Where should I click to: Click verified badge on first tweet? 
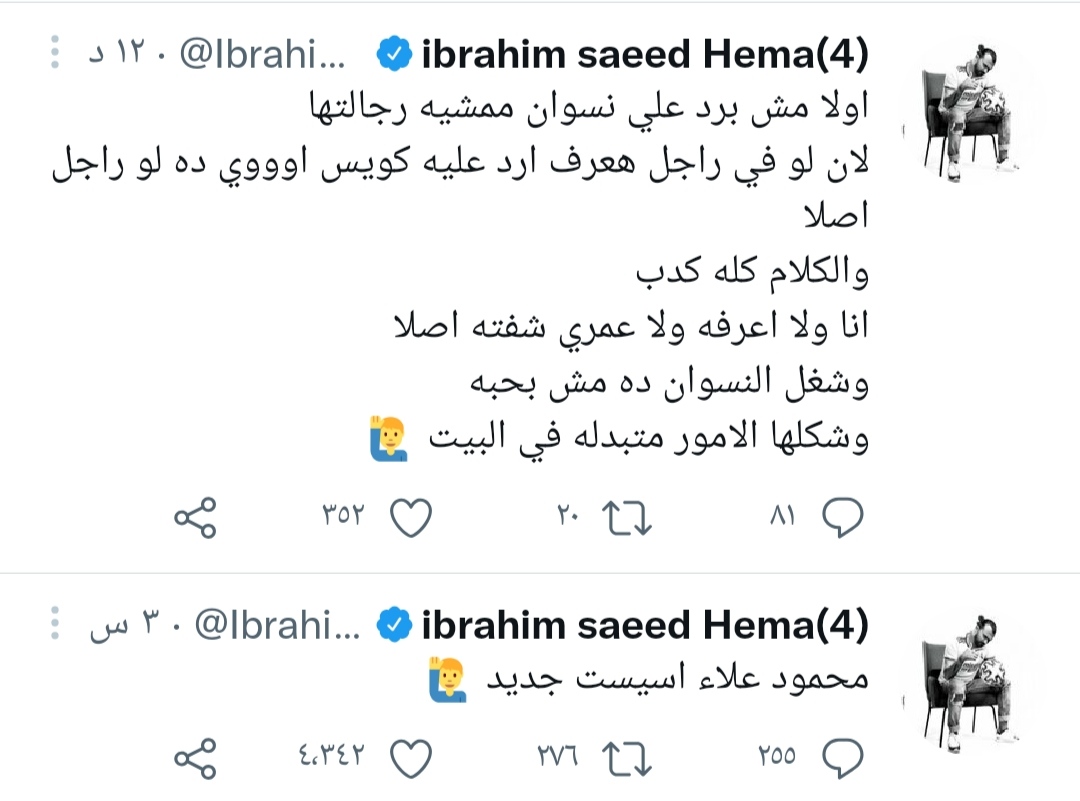pos(395,56)
